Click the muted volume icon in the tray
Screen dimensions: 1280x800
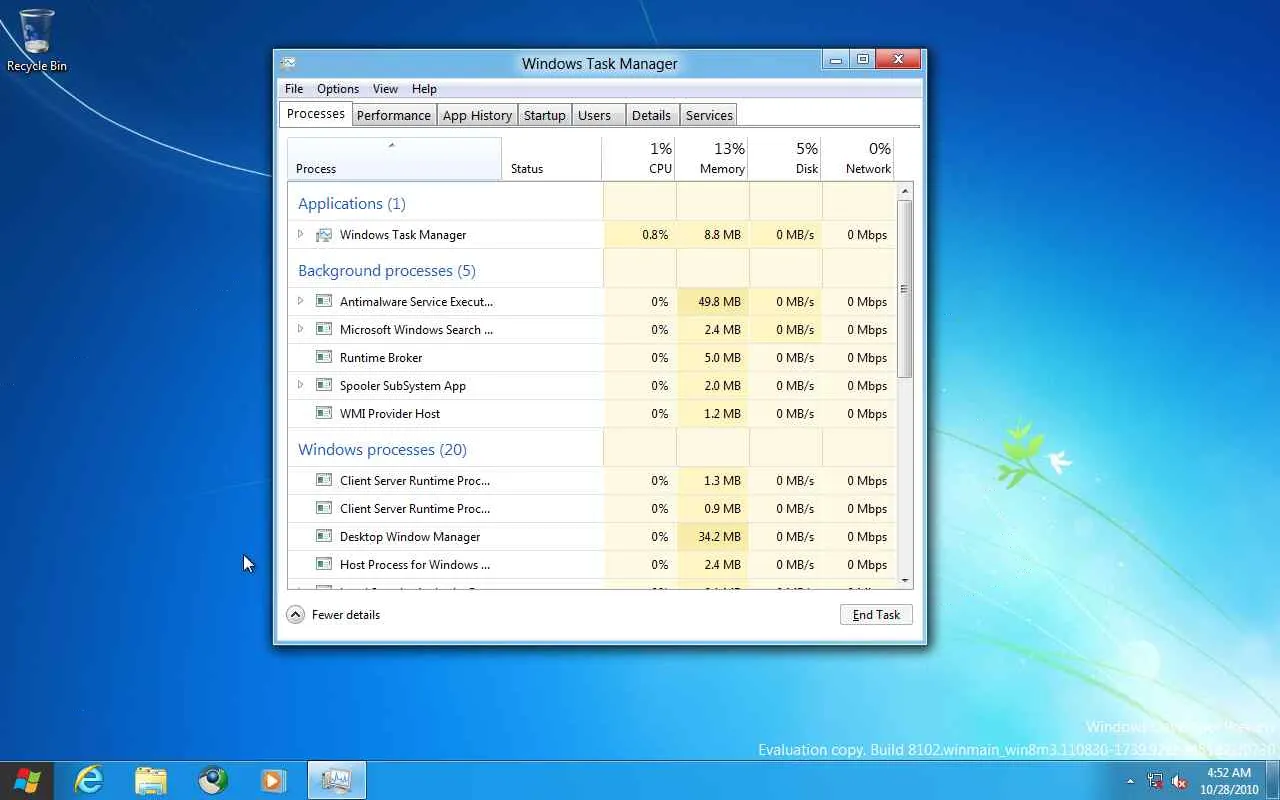coord(1179,781)
